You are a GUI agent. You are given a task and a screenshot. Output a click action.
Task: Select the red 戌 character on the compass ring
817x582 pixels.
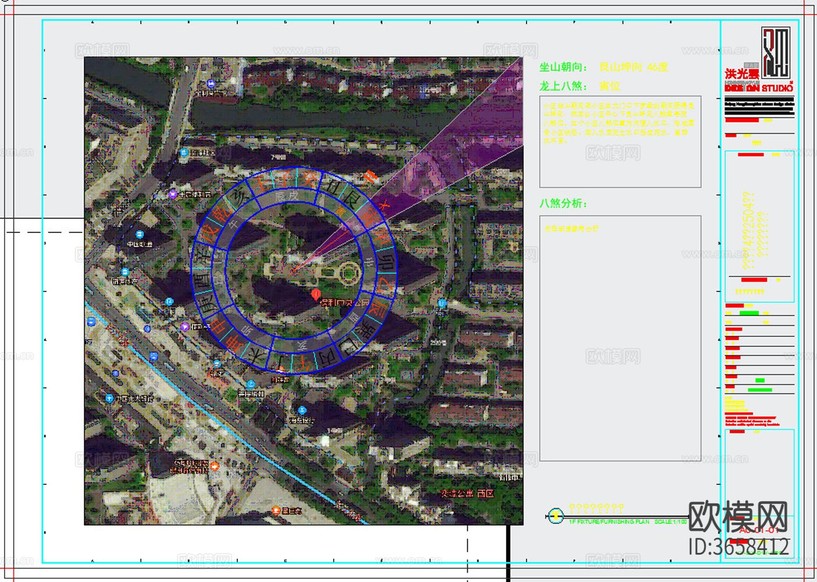(x=210, y=234)
